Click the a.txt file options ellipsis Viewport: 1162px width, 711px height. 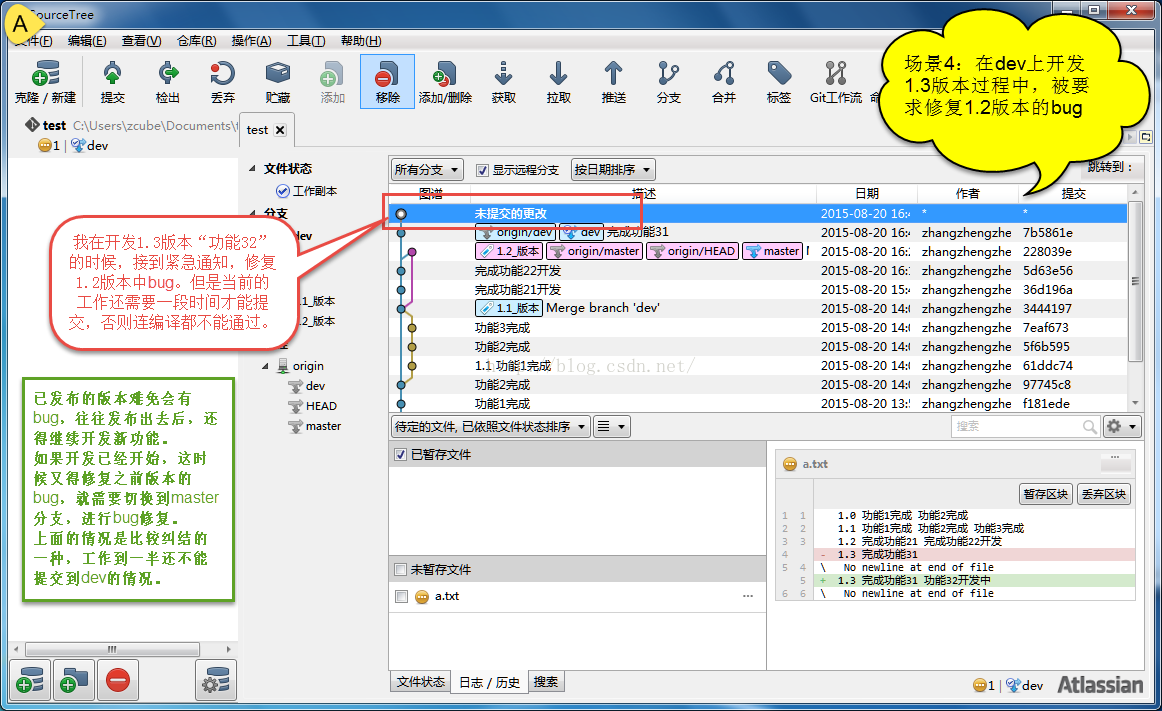tap(748, 596)
